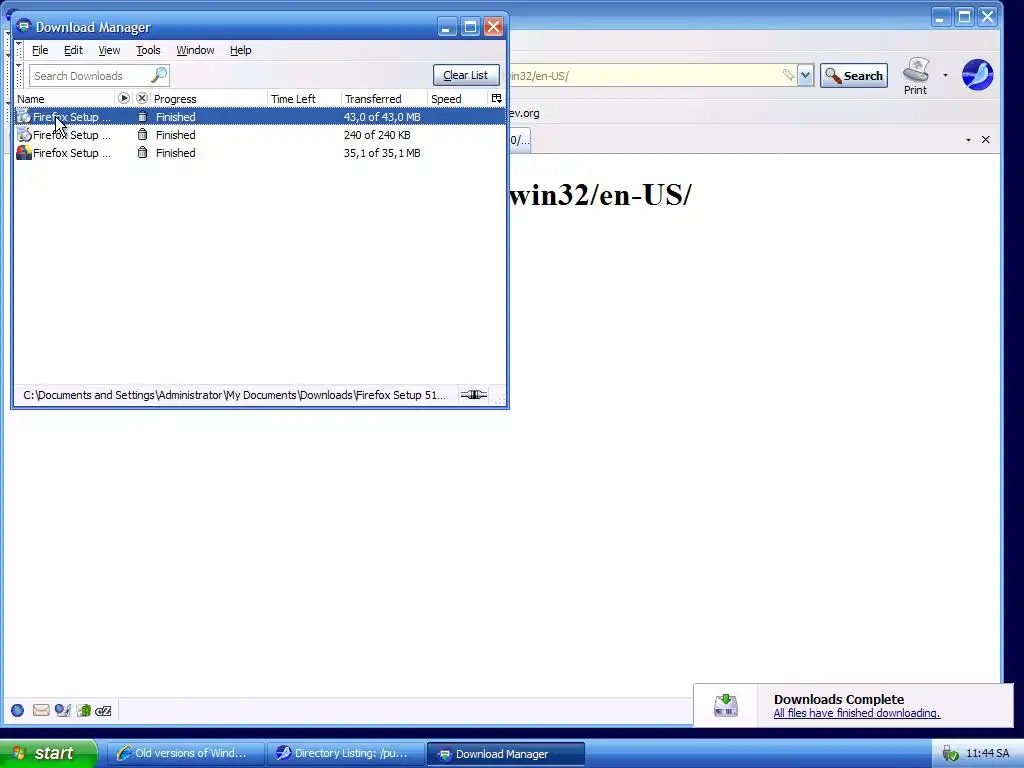Open Print button dropdown arrow
1024x768 pixels.
tap(945, 75)
